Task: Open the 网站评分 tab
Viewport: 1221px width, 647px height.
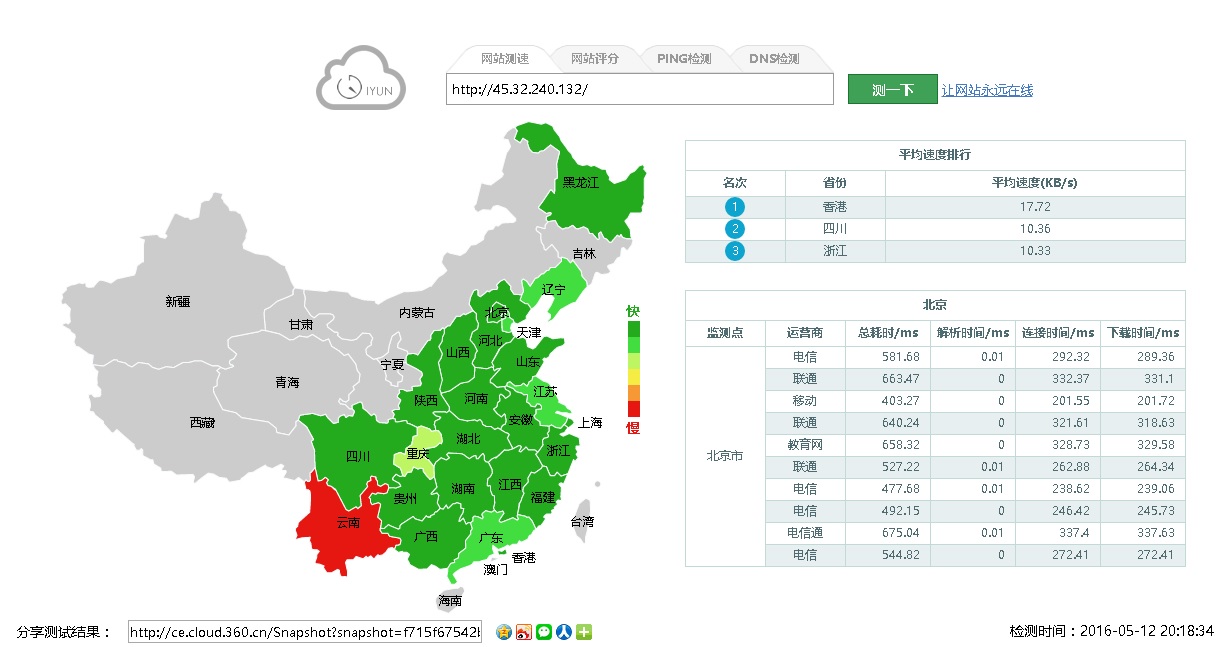Action: [594, 59]
